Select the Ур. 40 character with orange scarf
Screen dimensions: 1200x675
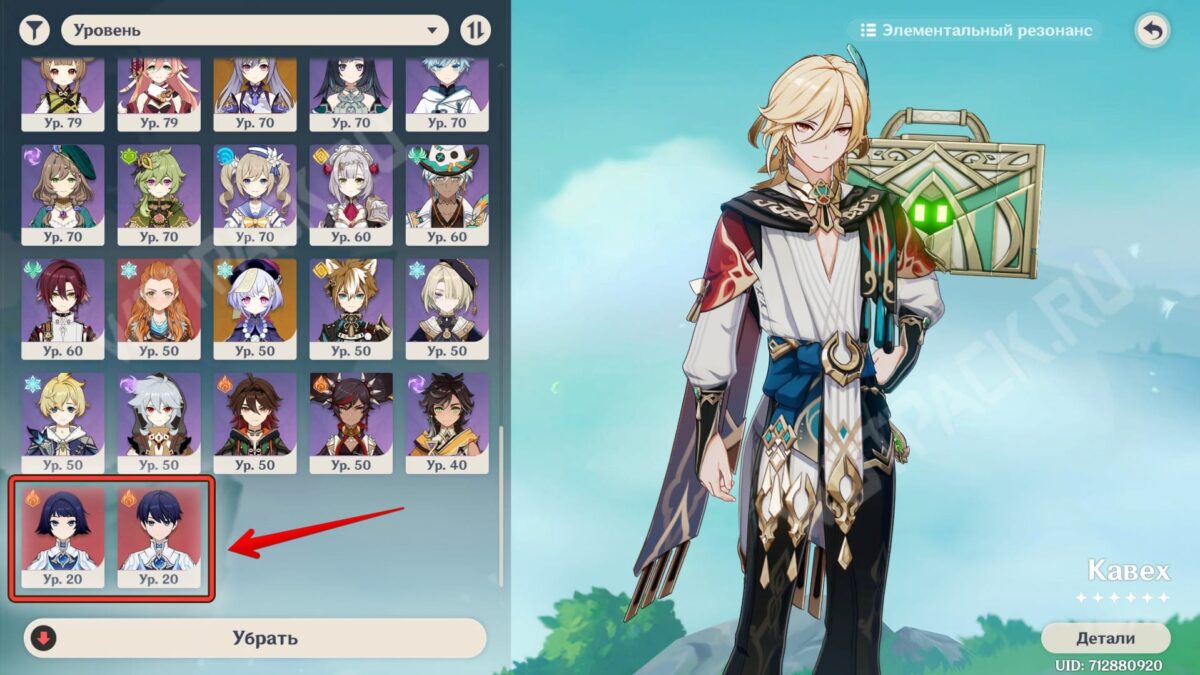click(447, 423)
